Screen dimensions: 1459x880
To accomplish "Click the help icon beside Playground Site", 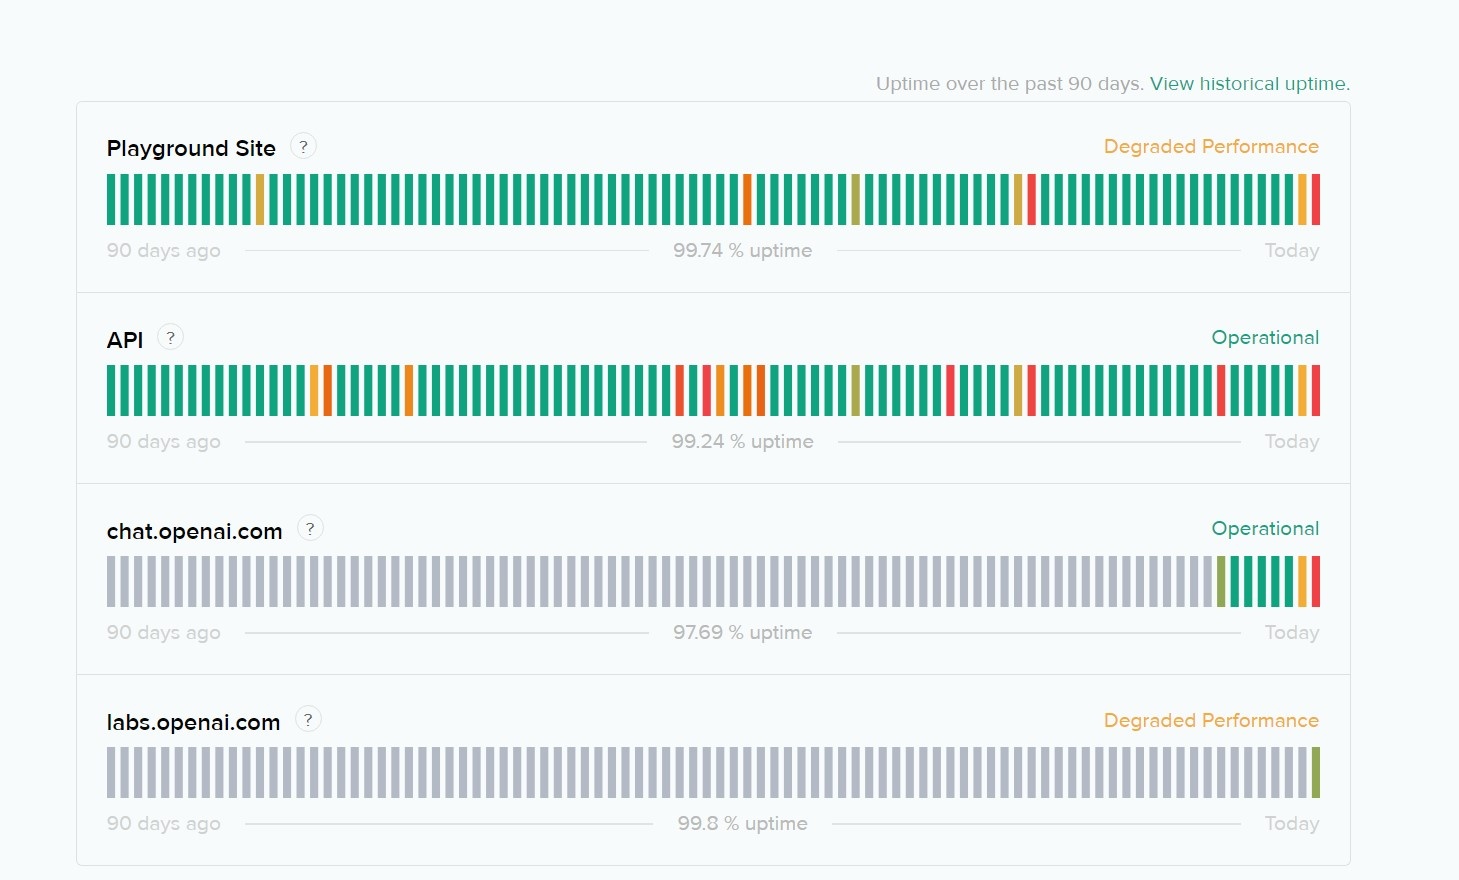I will click(303, 147).
